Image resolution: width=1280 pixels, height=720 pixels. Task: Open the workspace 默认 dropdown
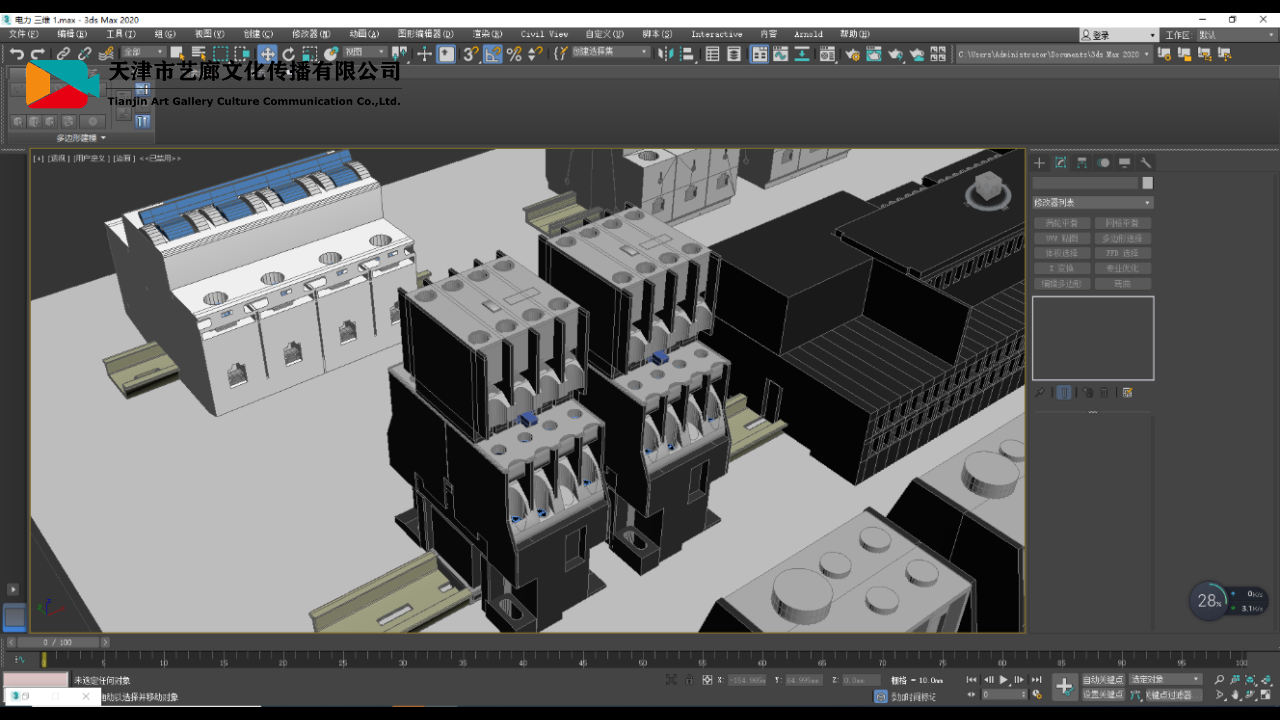(1236, 35)
